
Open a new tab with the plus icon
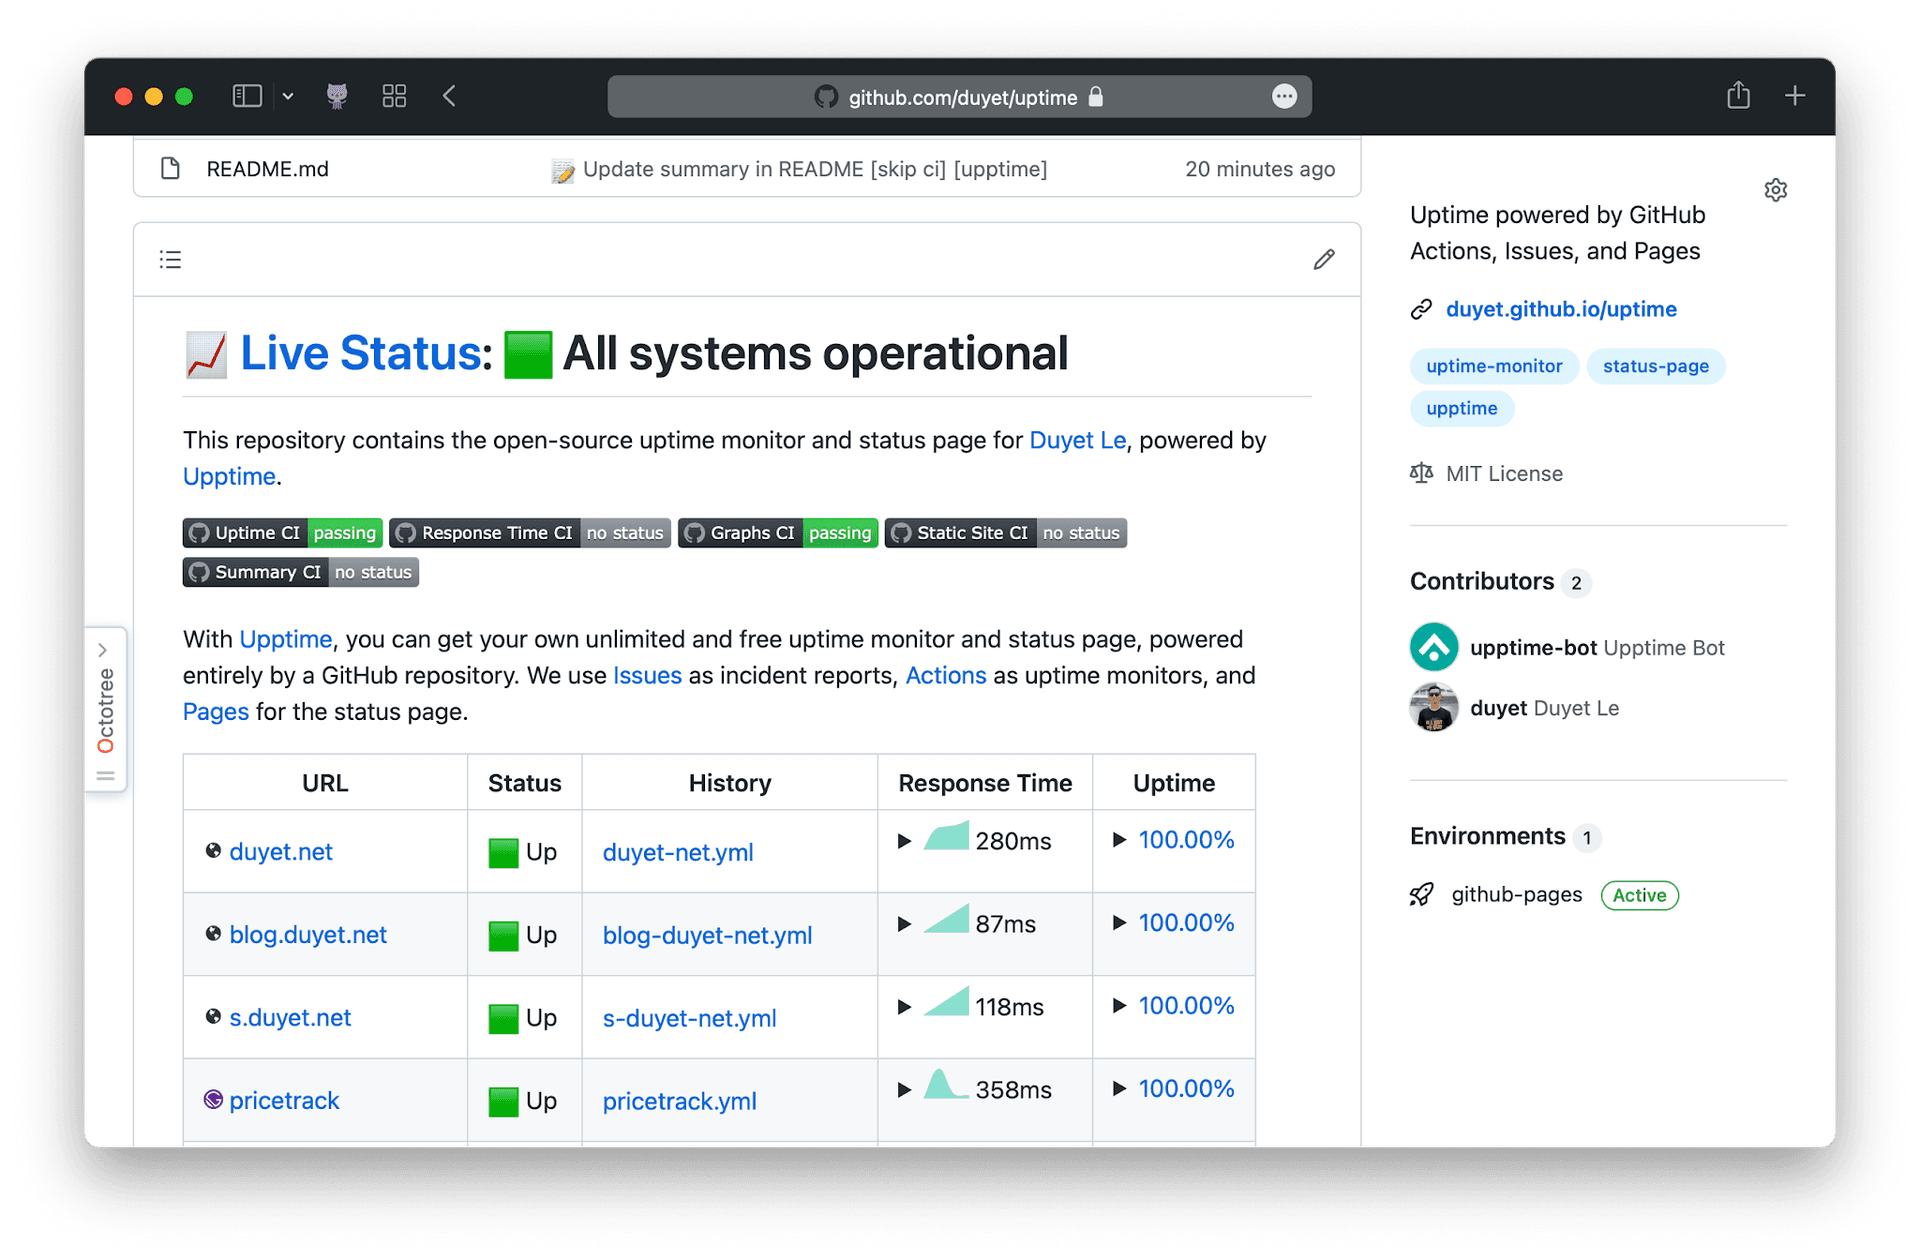click(x=1795, y=95)
